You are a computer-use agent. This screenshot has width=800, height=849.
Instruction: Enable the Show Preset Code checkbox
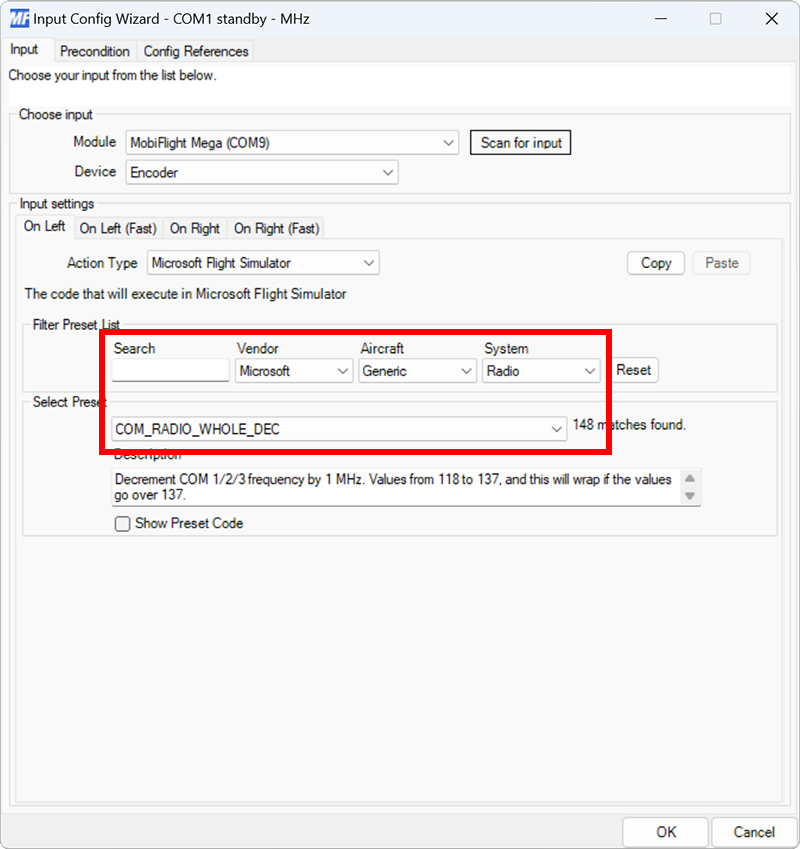(x=122, y=523)
